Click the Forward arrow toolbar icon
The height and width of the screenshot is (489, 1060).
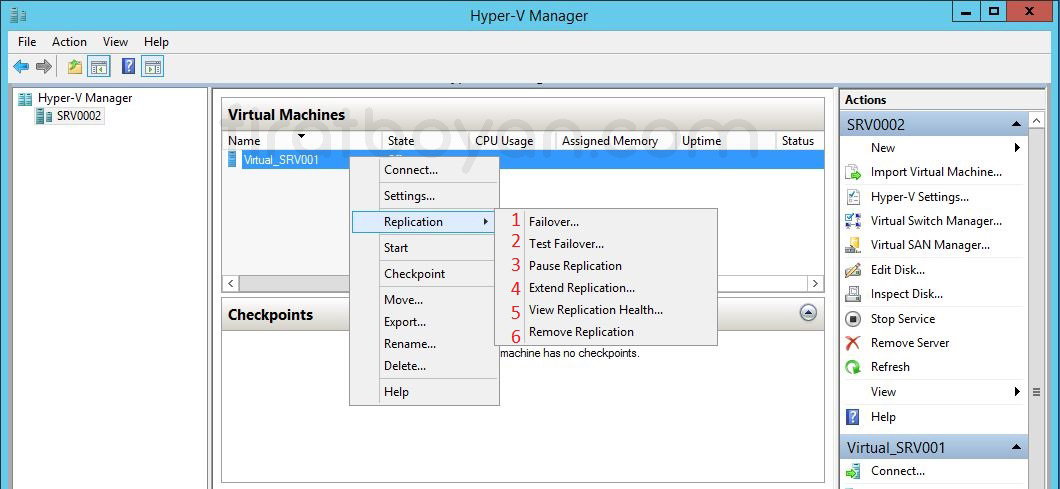[x=44, y=66]
